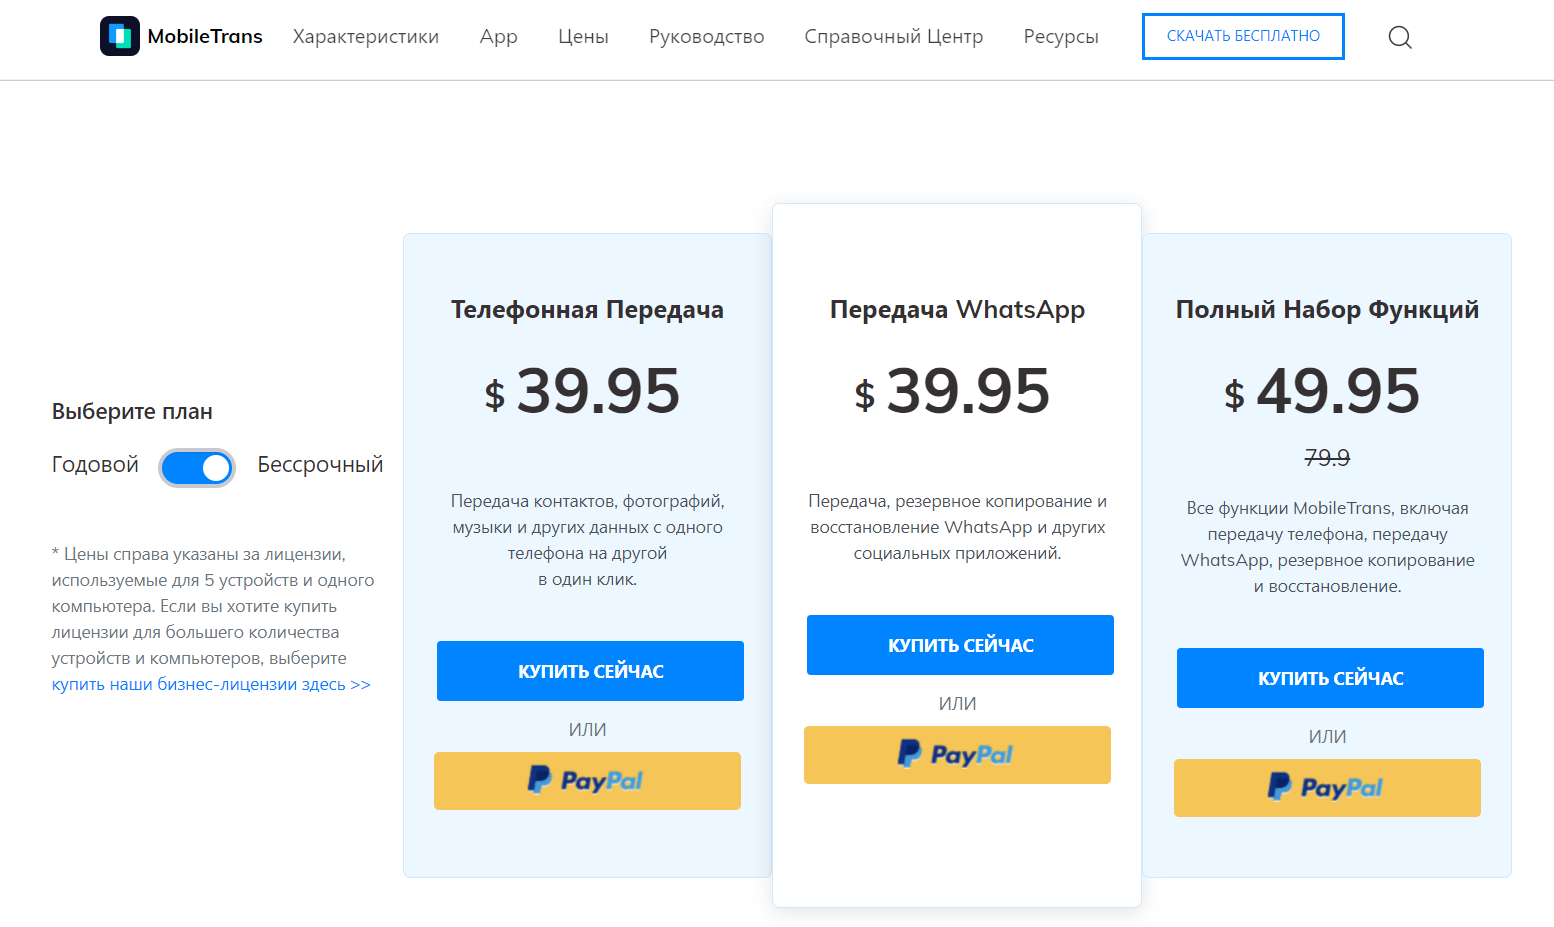Screen dimensions: 1554x927
Task: Click the MobileTrans brand name text
Action: pyautogui.click(x=205, y=37)
